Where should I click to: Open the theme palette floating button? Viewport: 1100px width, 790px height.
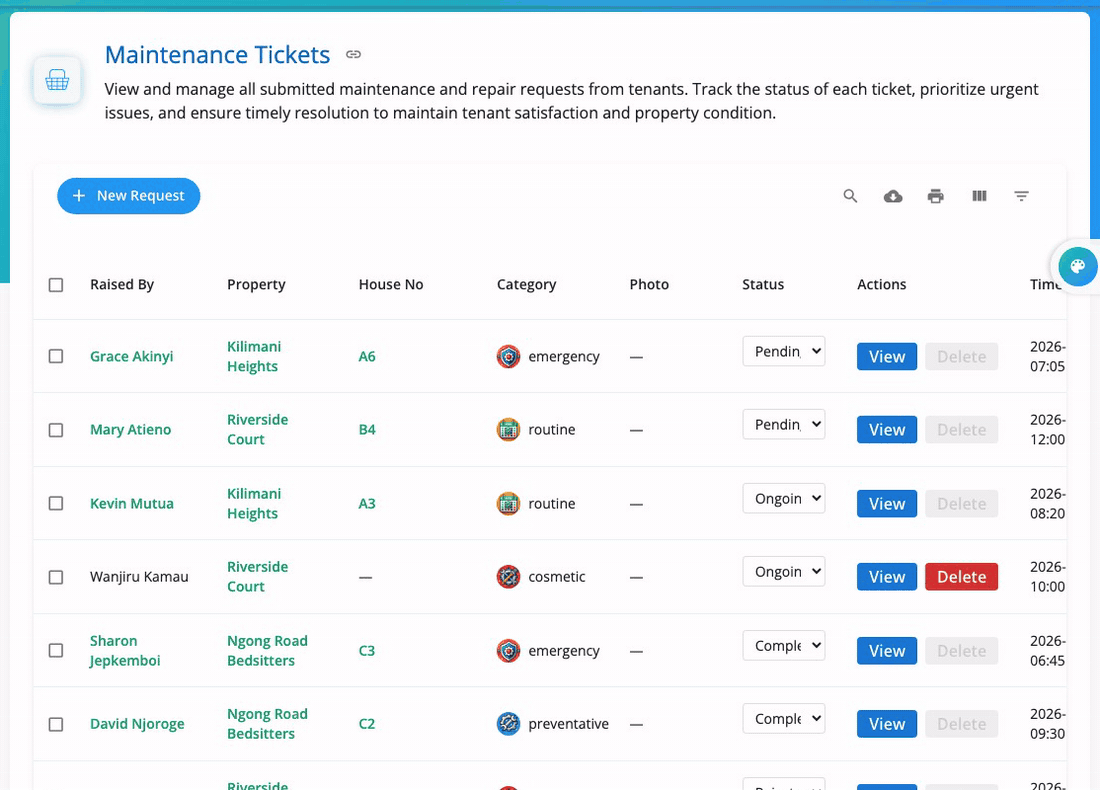click(x=1078, y=267)
